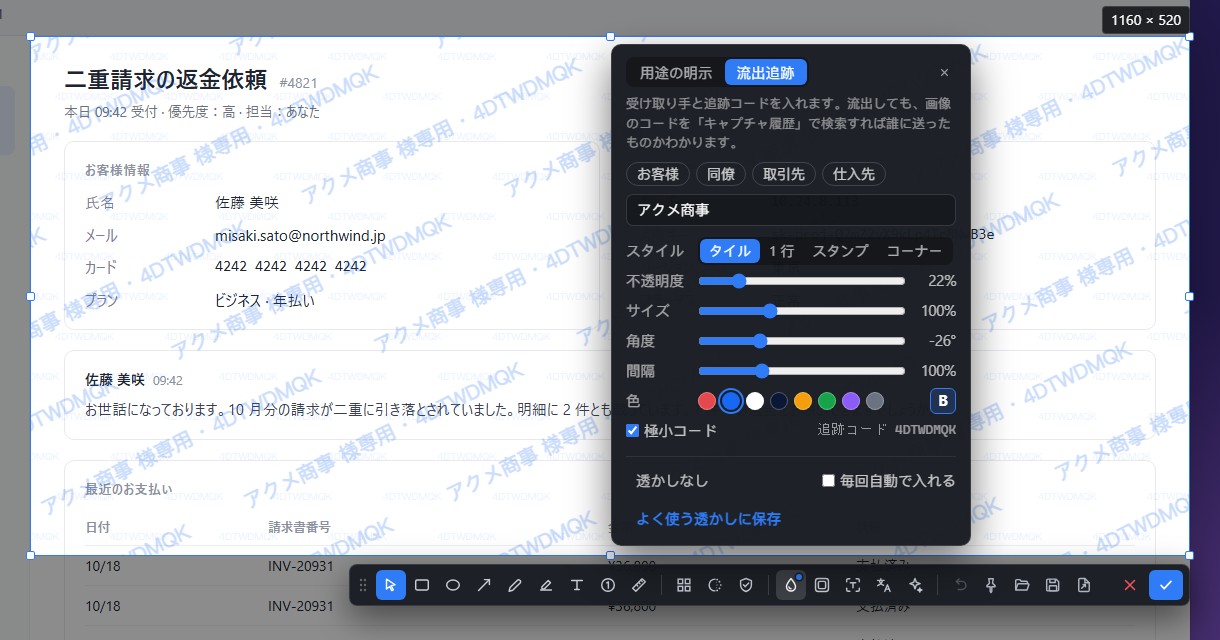Adjust the 角度 angle slider
Viewport: 1220px width, 640px height.
tap(802, 341)
